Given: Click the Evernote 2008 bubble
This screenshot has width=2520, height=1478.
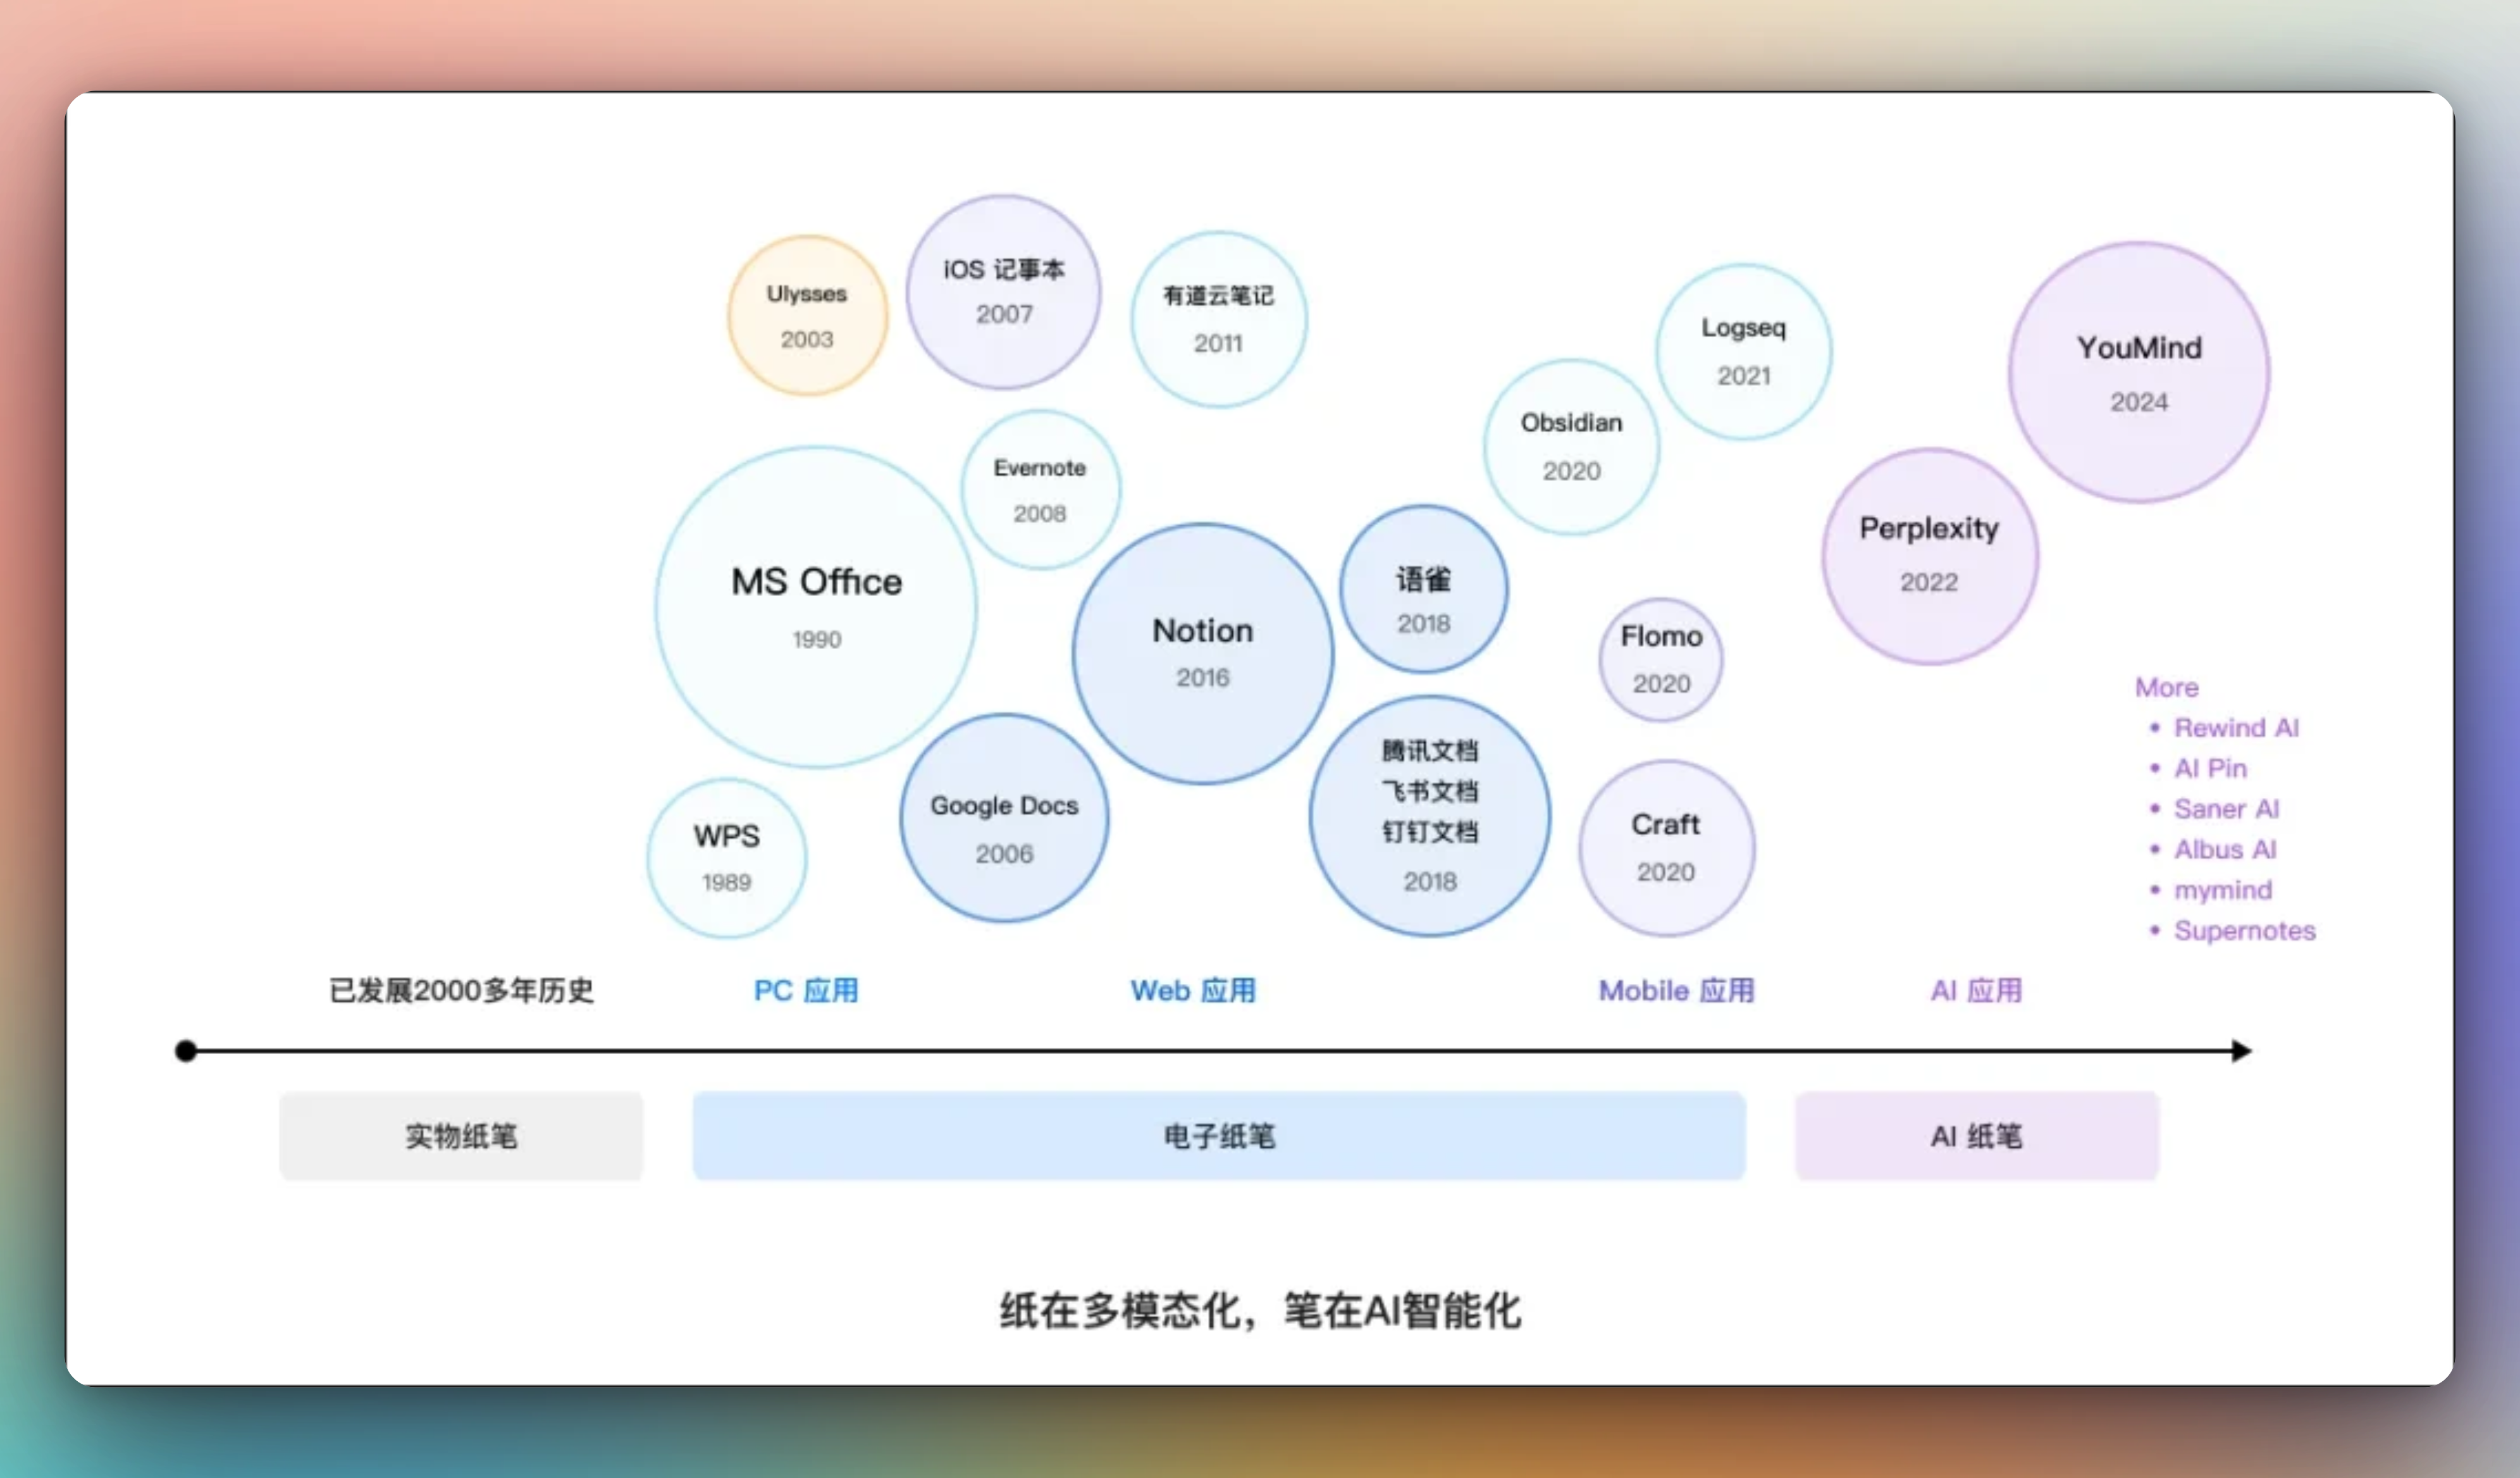Looking at the screenshot, I should coord(1040,490).
